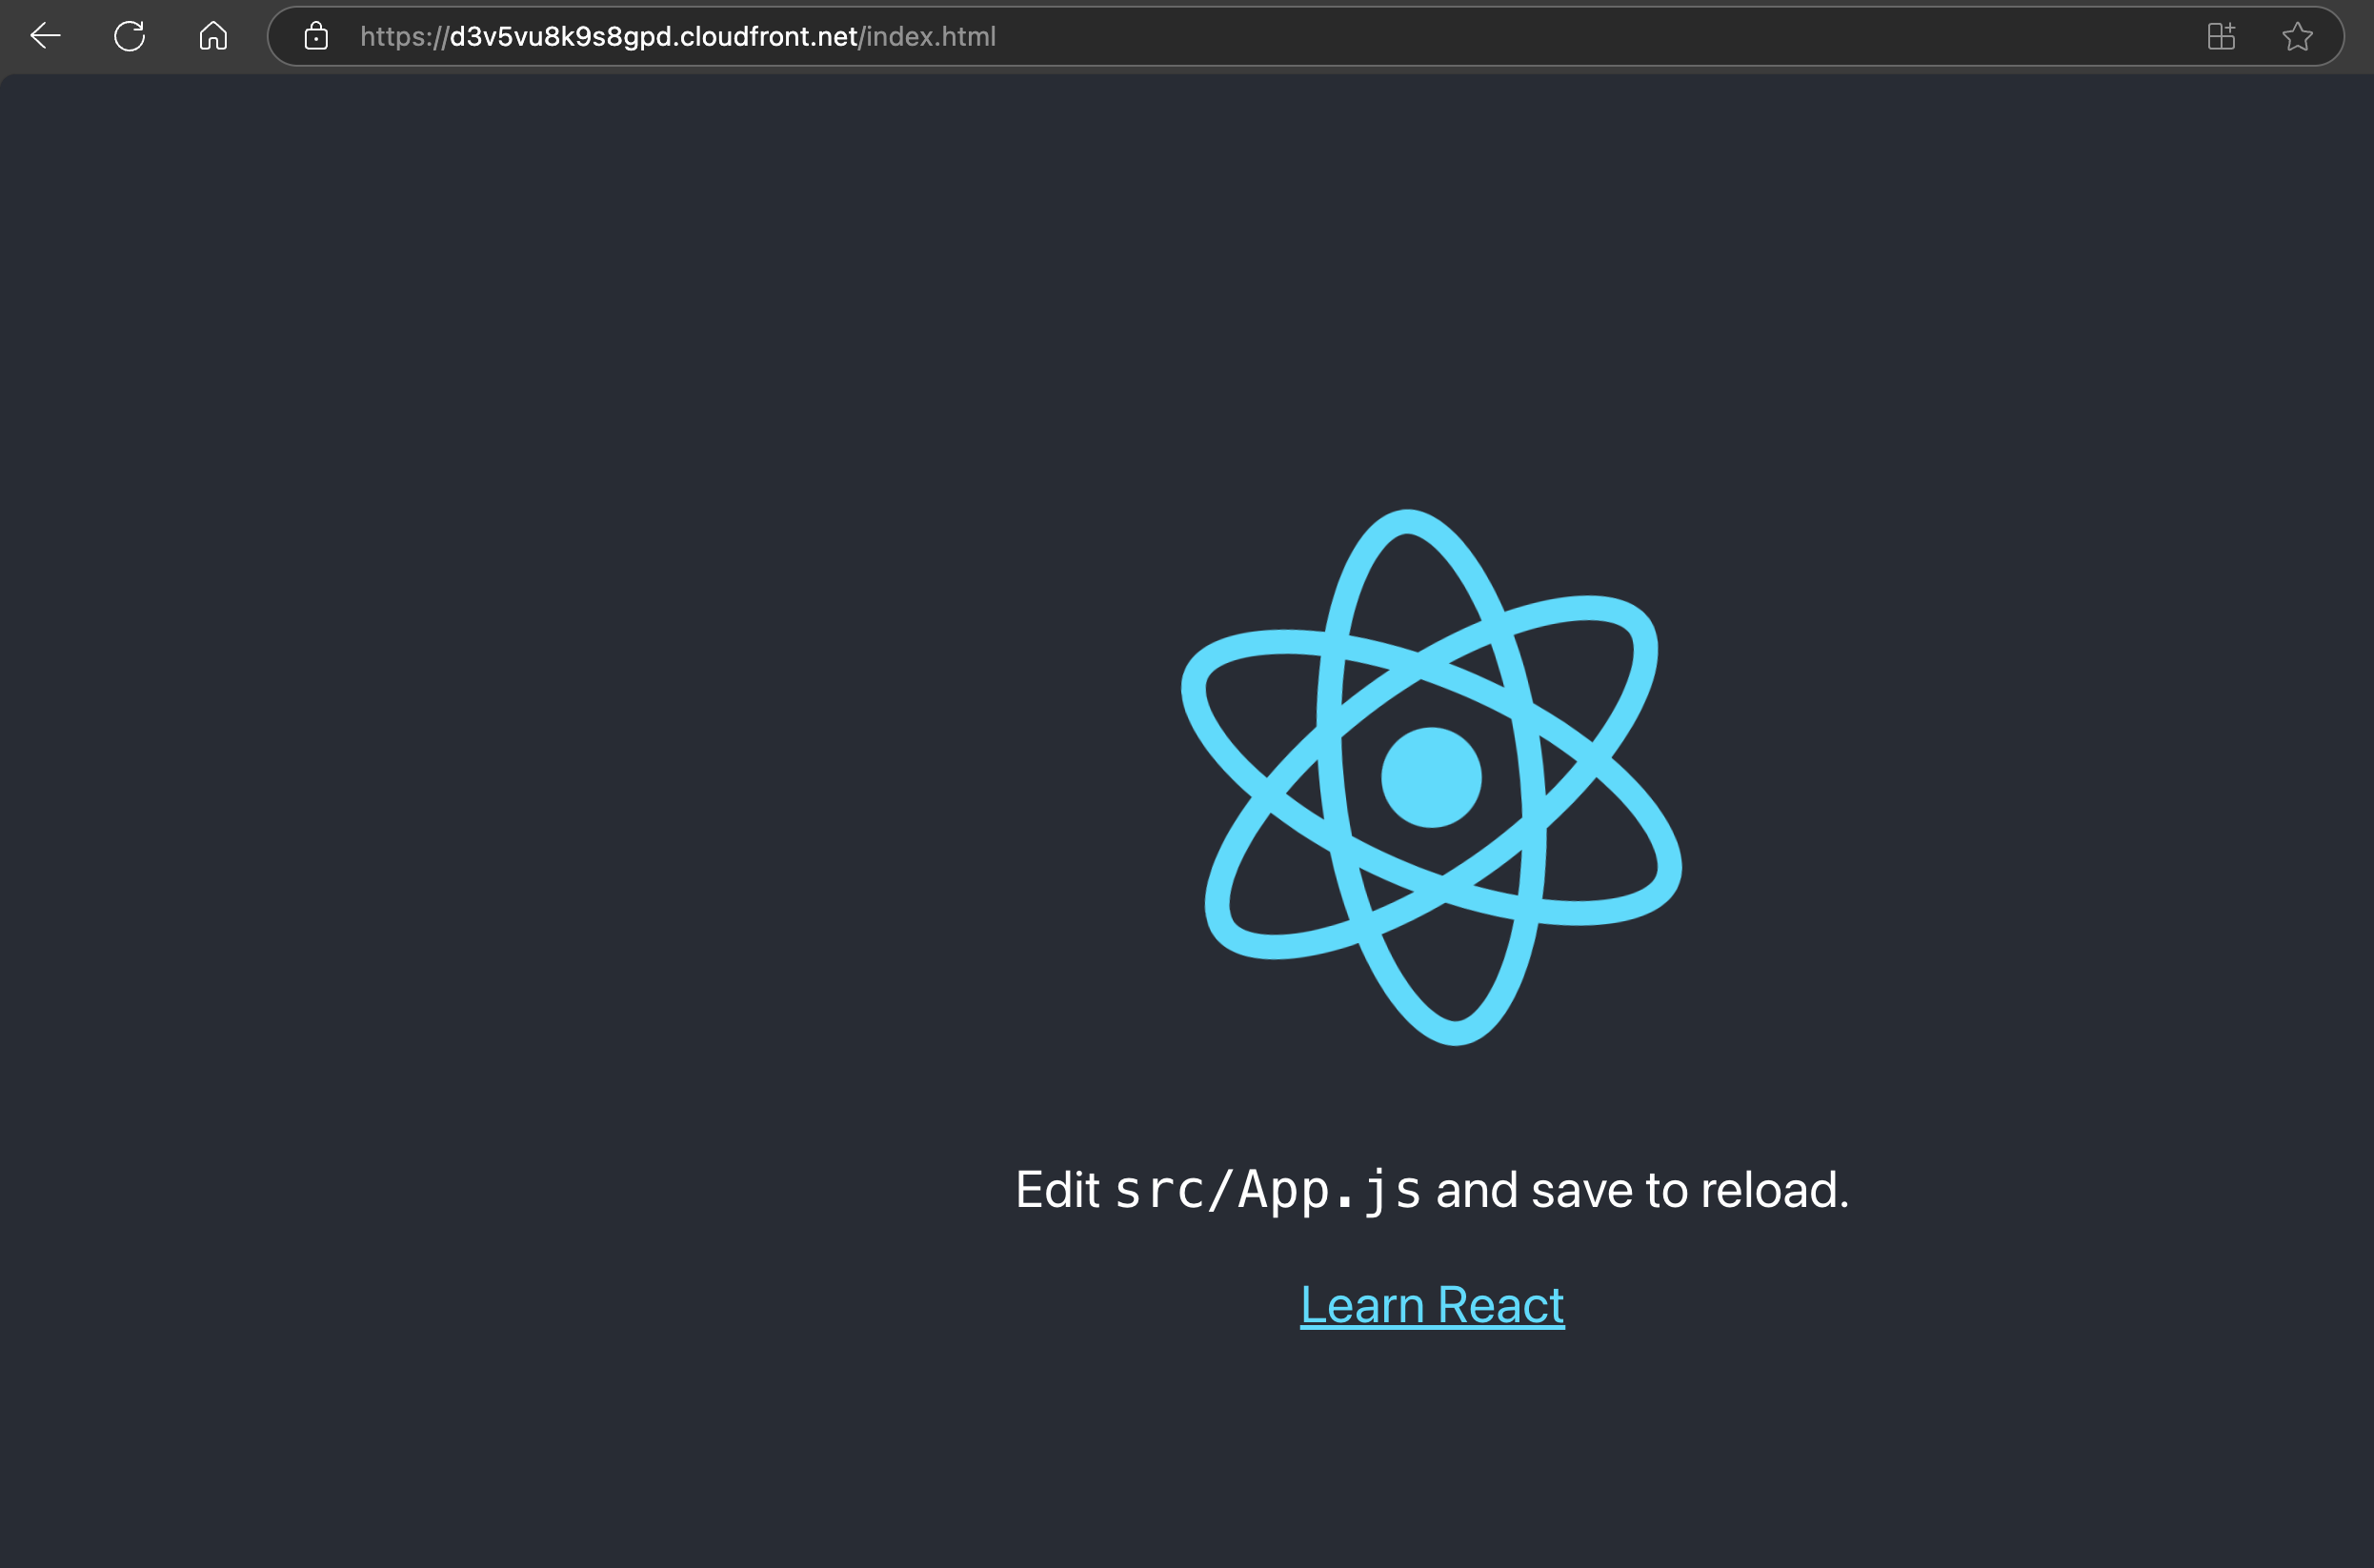View site information via the padlock icon
Image resolution: width=2374 pixels, height=1568 pixels.
coord(316,36)
